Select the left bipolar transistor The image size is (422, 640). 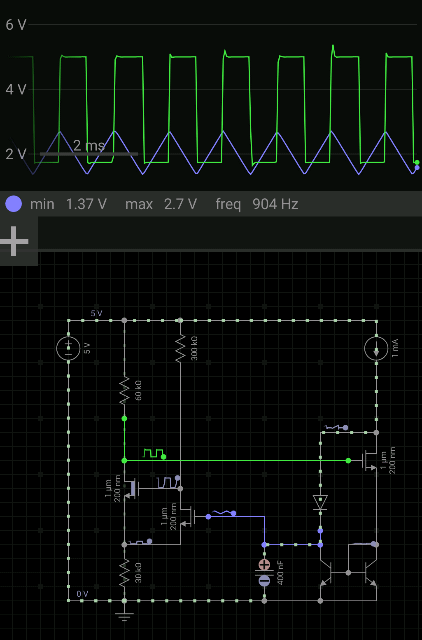326,573
